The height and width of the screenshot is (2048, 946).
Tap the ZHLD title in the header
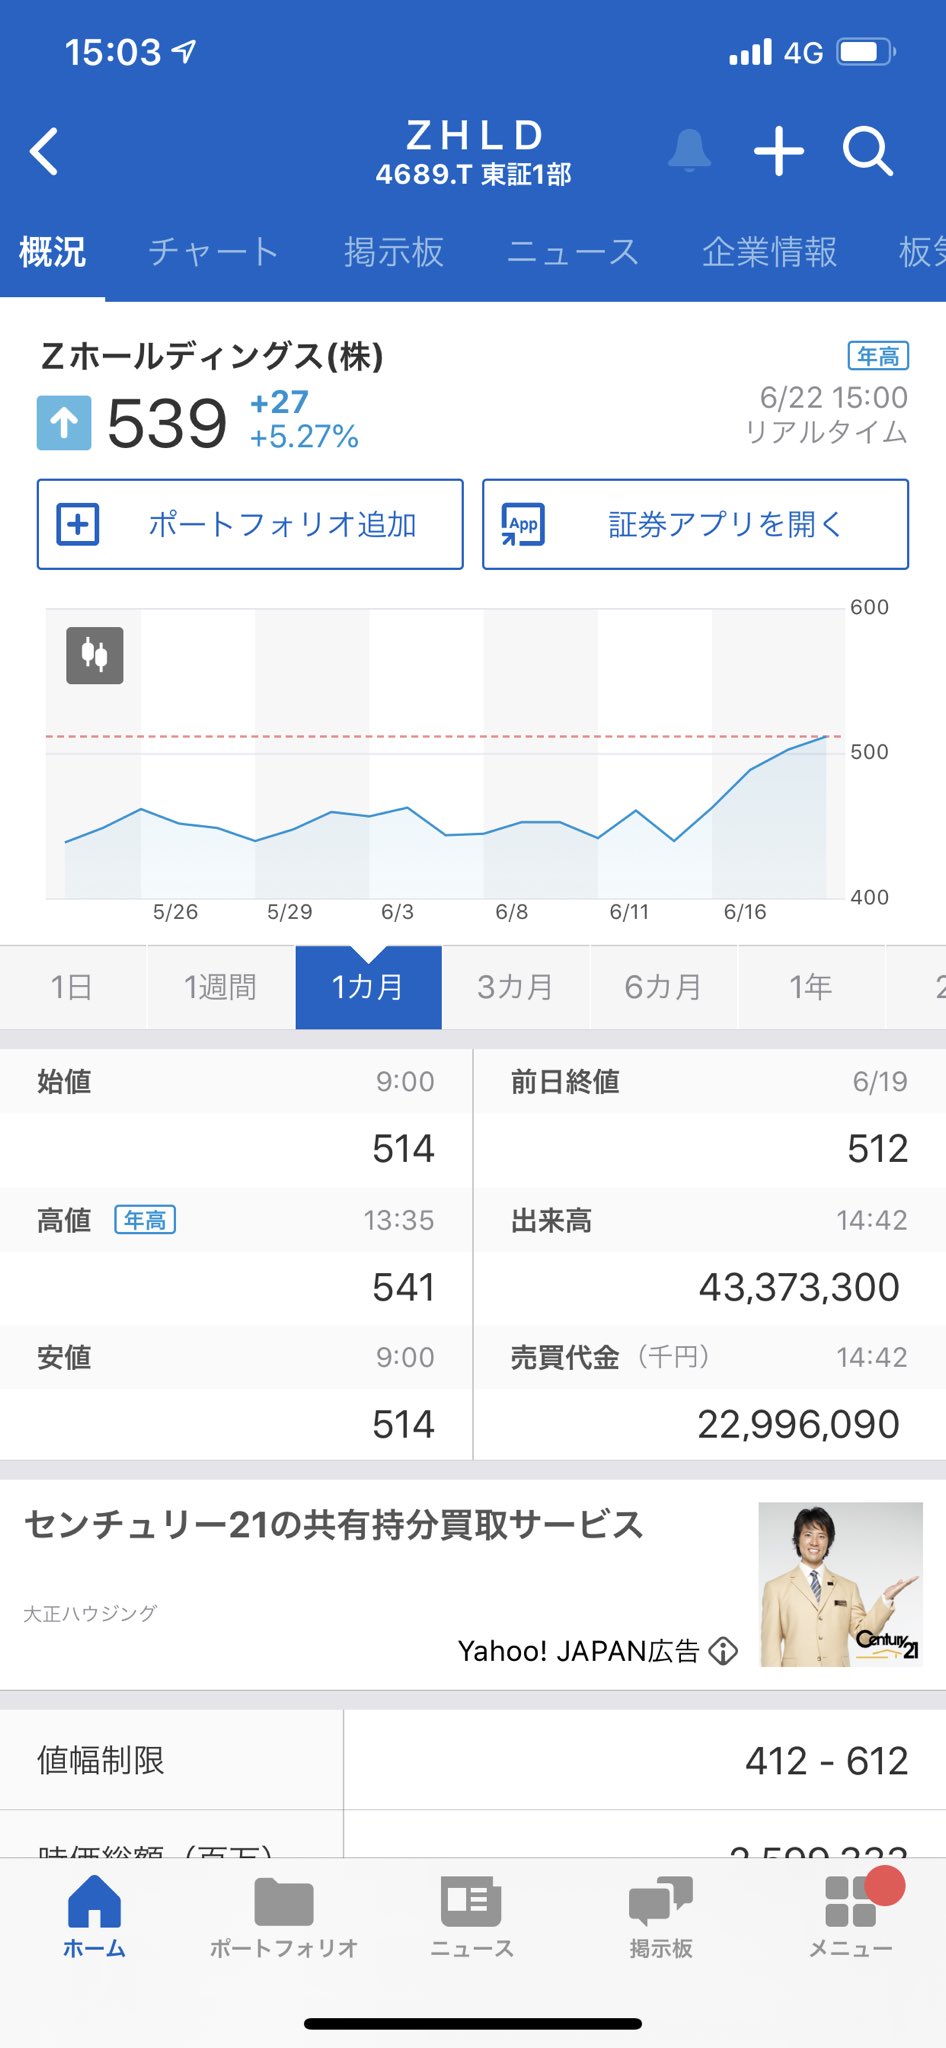474,135
